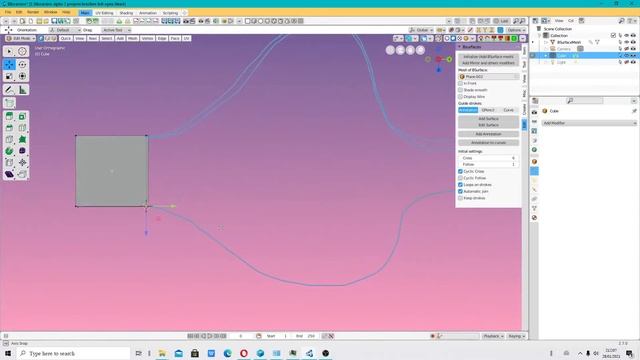Enable the Keep strokes checkbox

(460, 198)
